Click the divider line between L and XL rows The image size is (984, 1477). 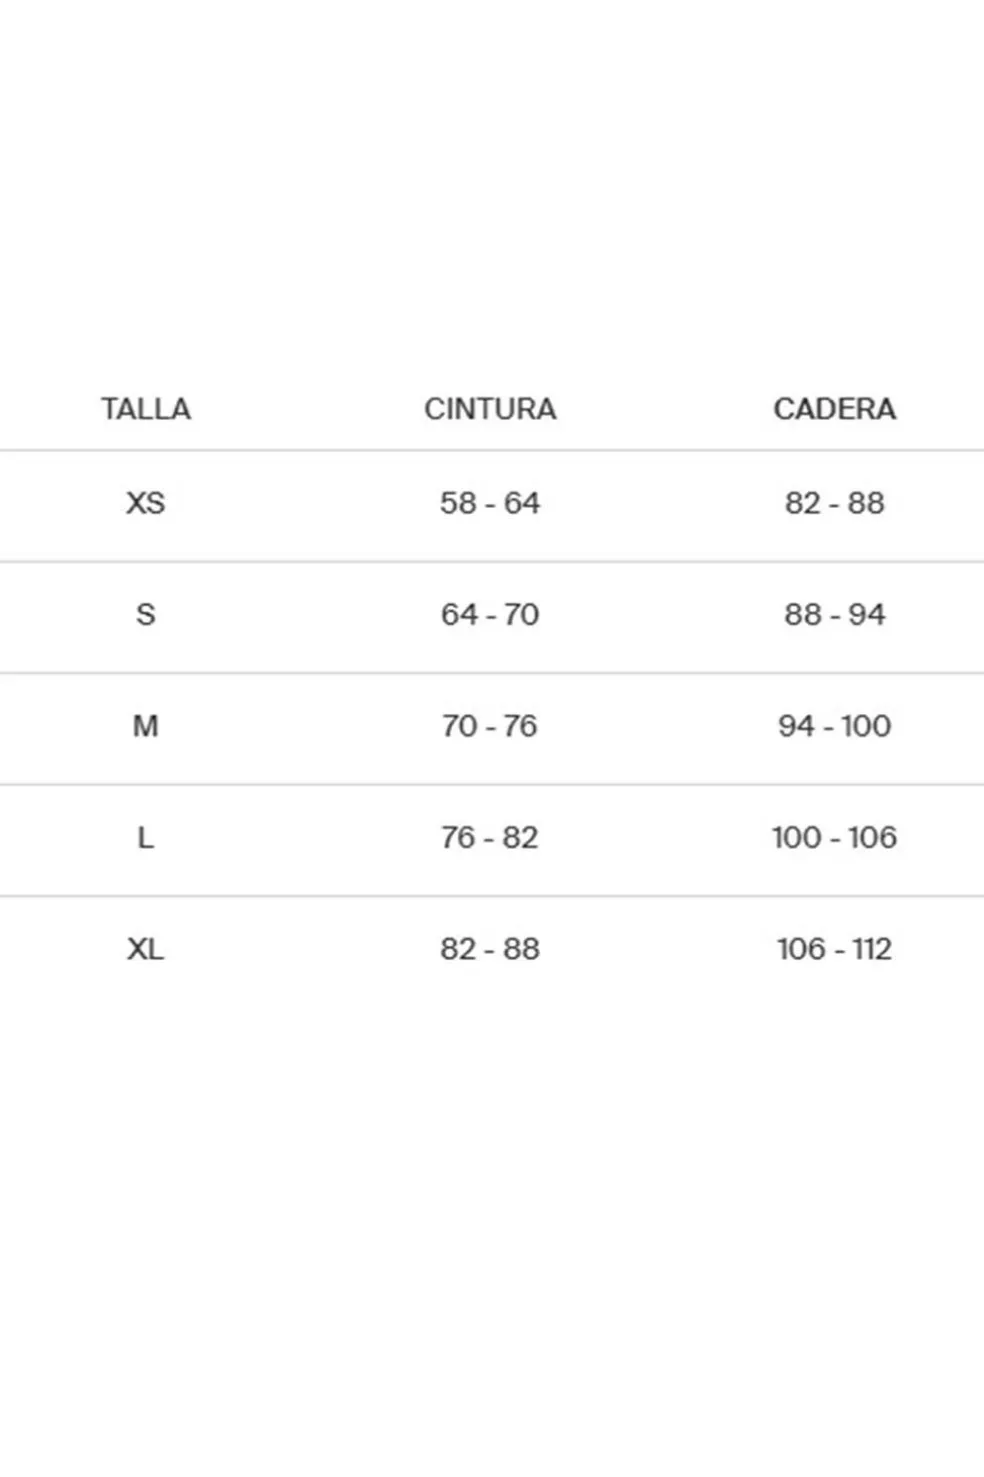click(x=490, y=896)
